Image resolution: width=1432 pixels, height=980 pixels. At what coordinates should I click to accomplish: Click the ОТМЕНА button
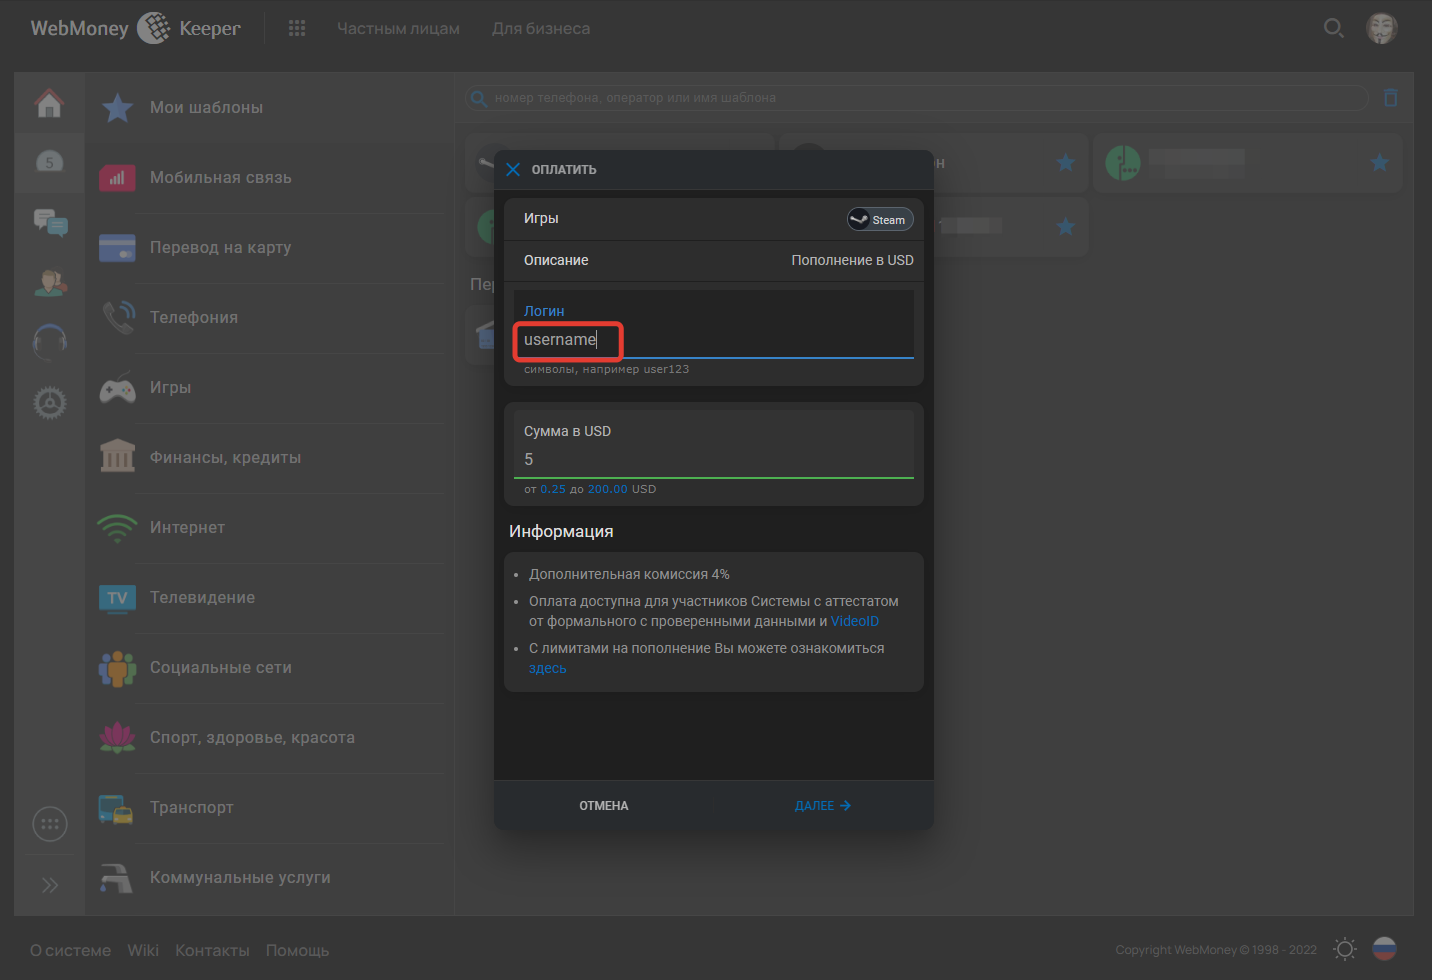coord(604,806)
